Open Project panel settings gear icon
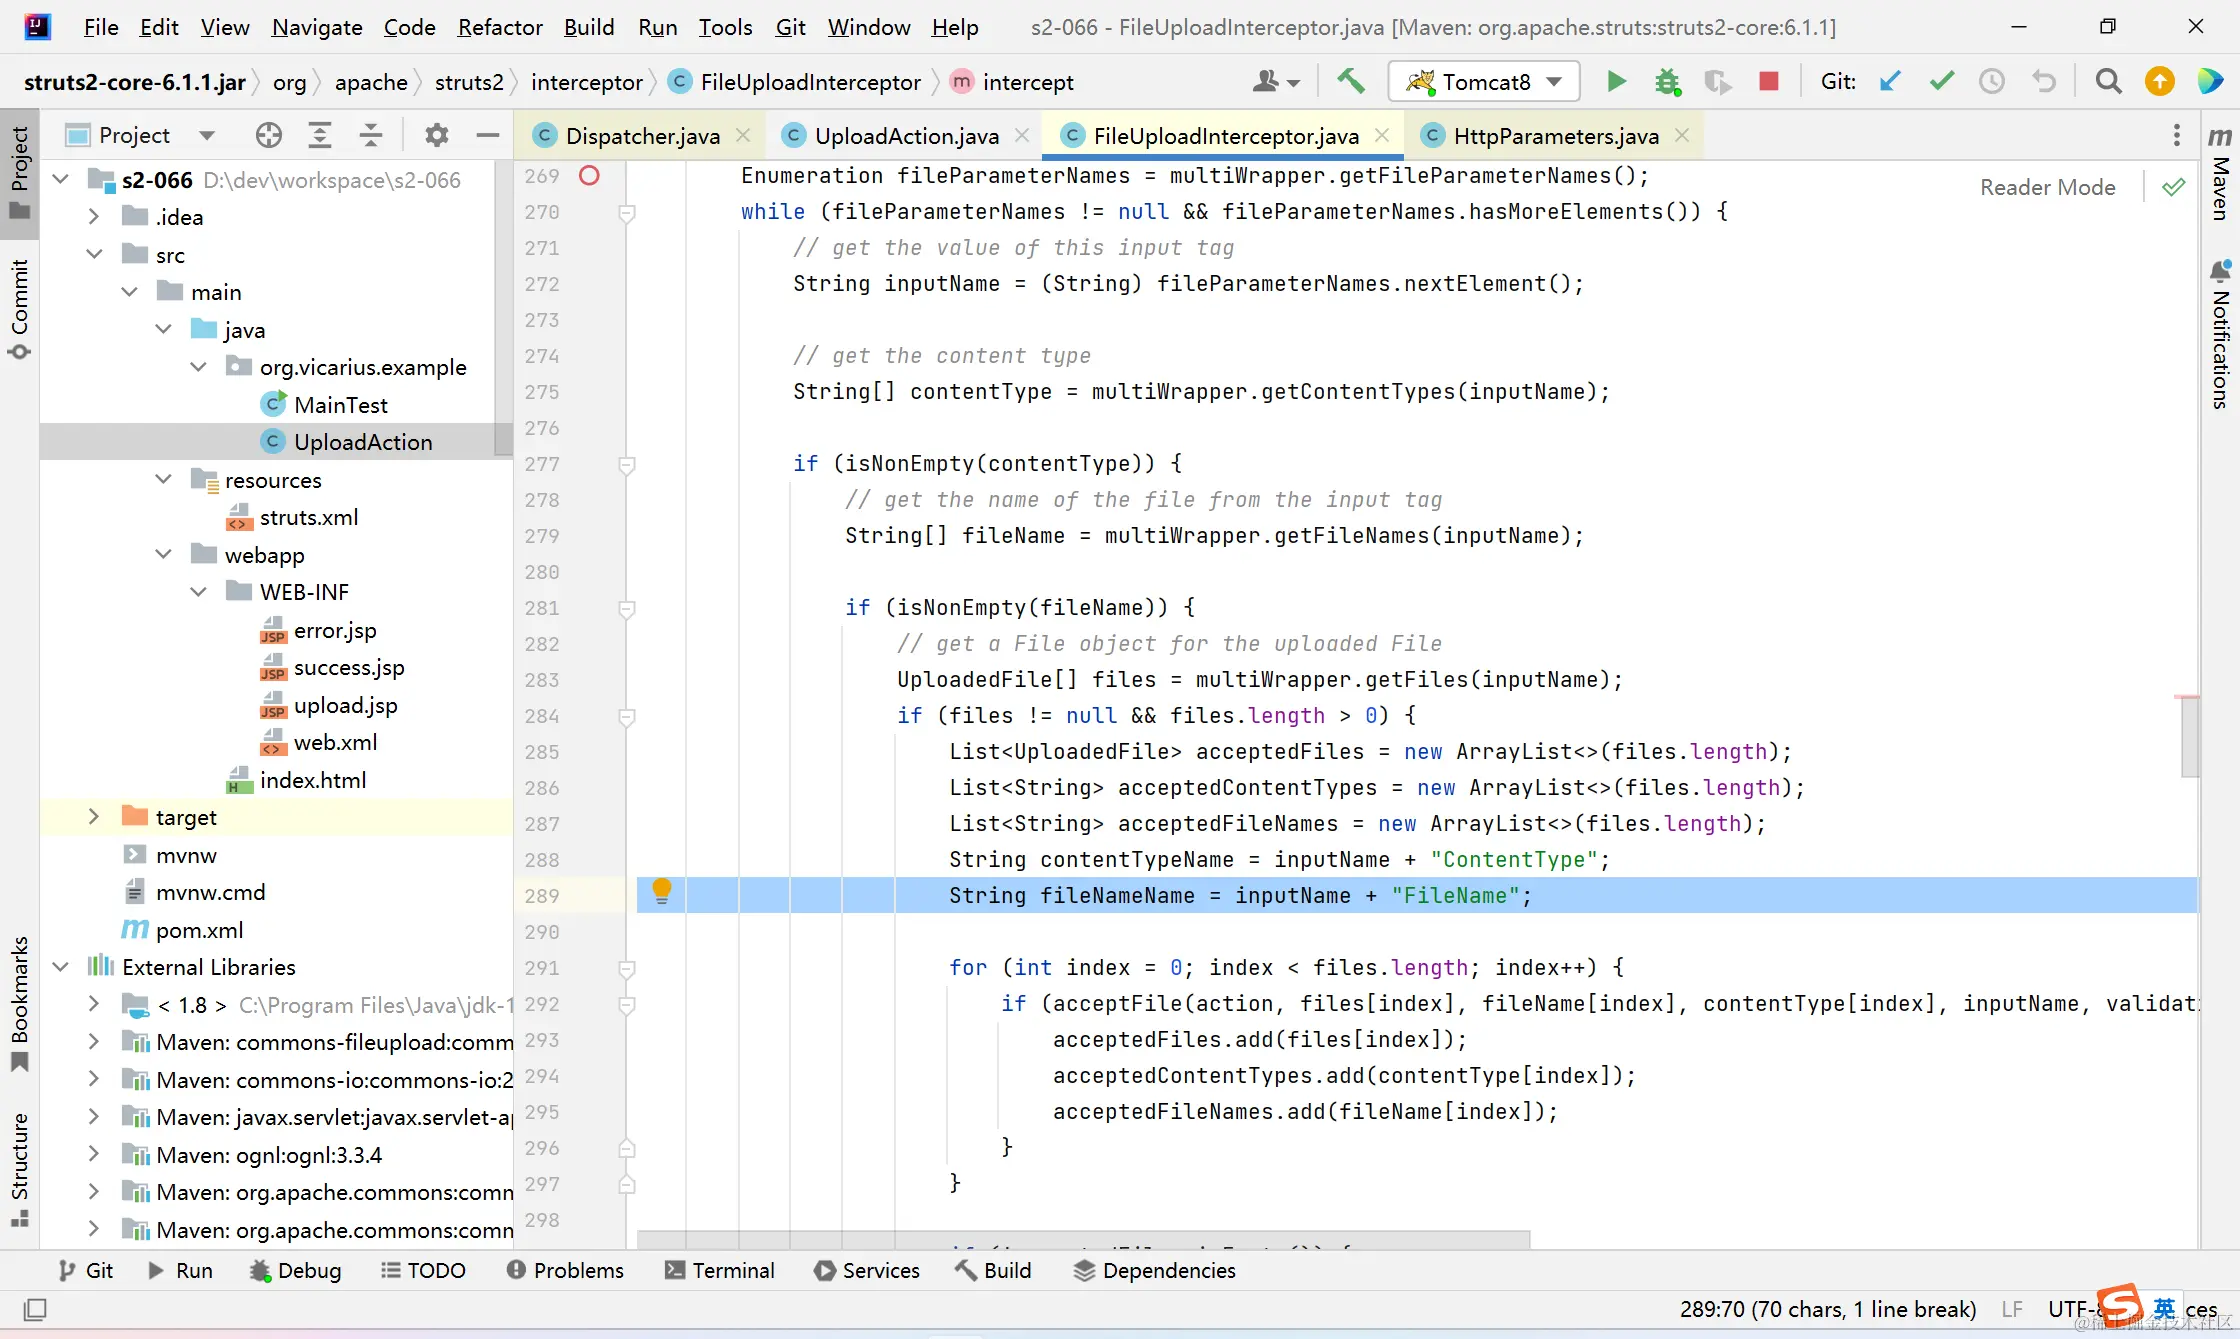 (x=436, y=135)
